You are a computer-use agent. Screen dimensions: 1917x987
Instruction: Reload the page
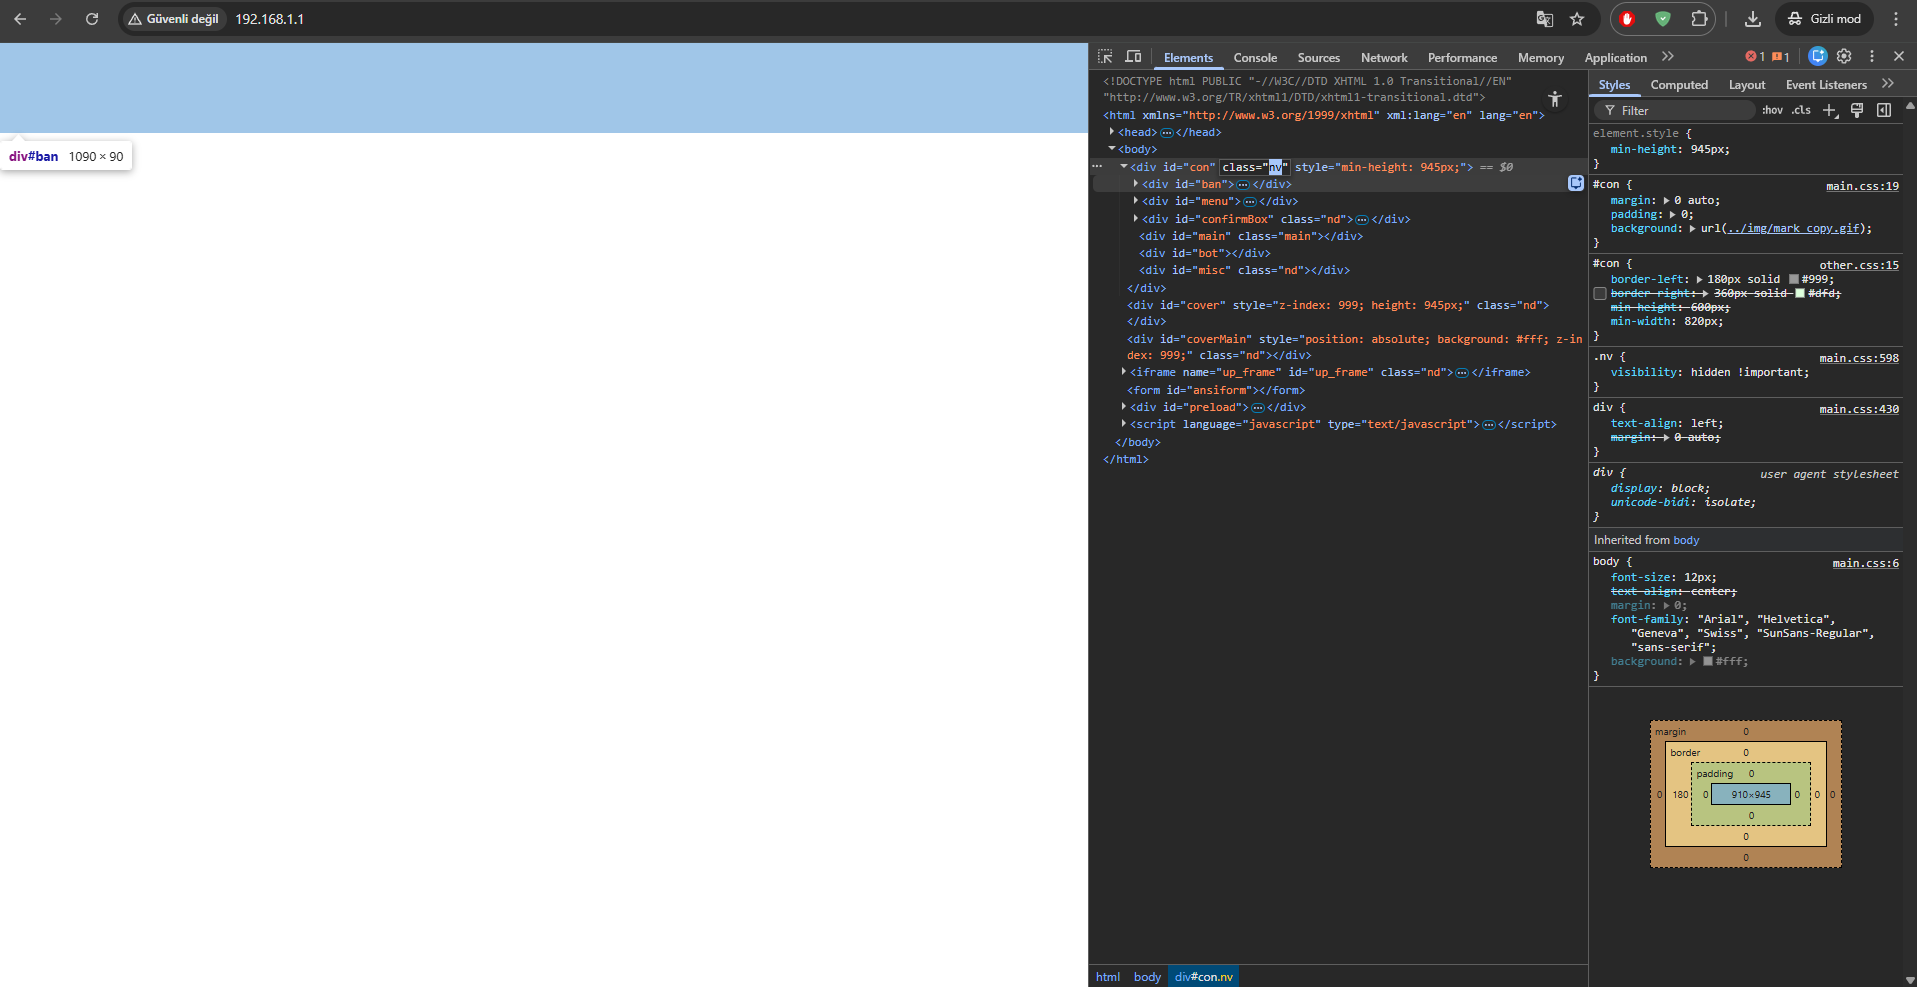click(92, 19)
